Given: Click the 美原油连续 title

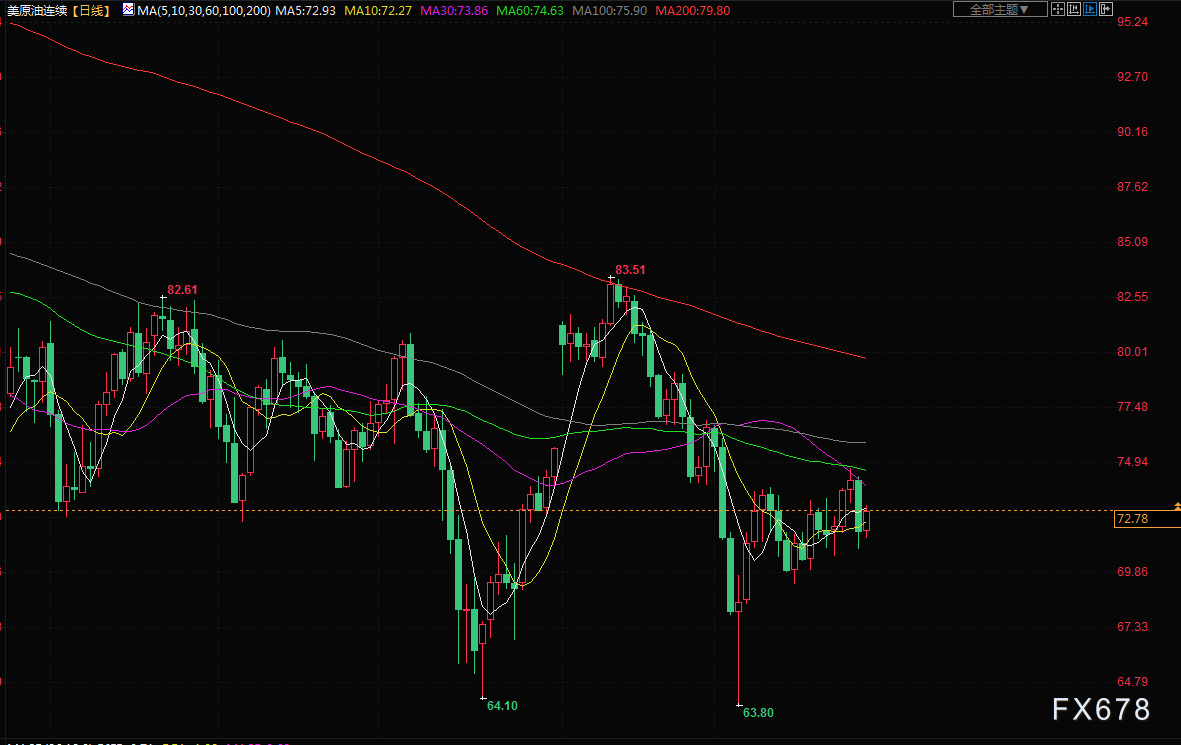Looking at the screenshot, I should pyautogui.click(x=37, y=11).
